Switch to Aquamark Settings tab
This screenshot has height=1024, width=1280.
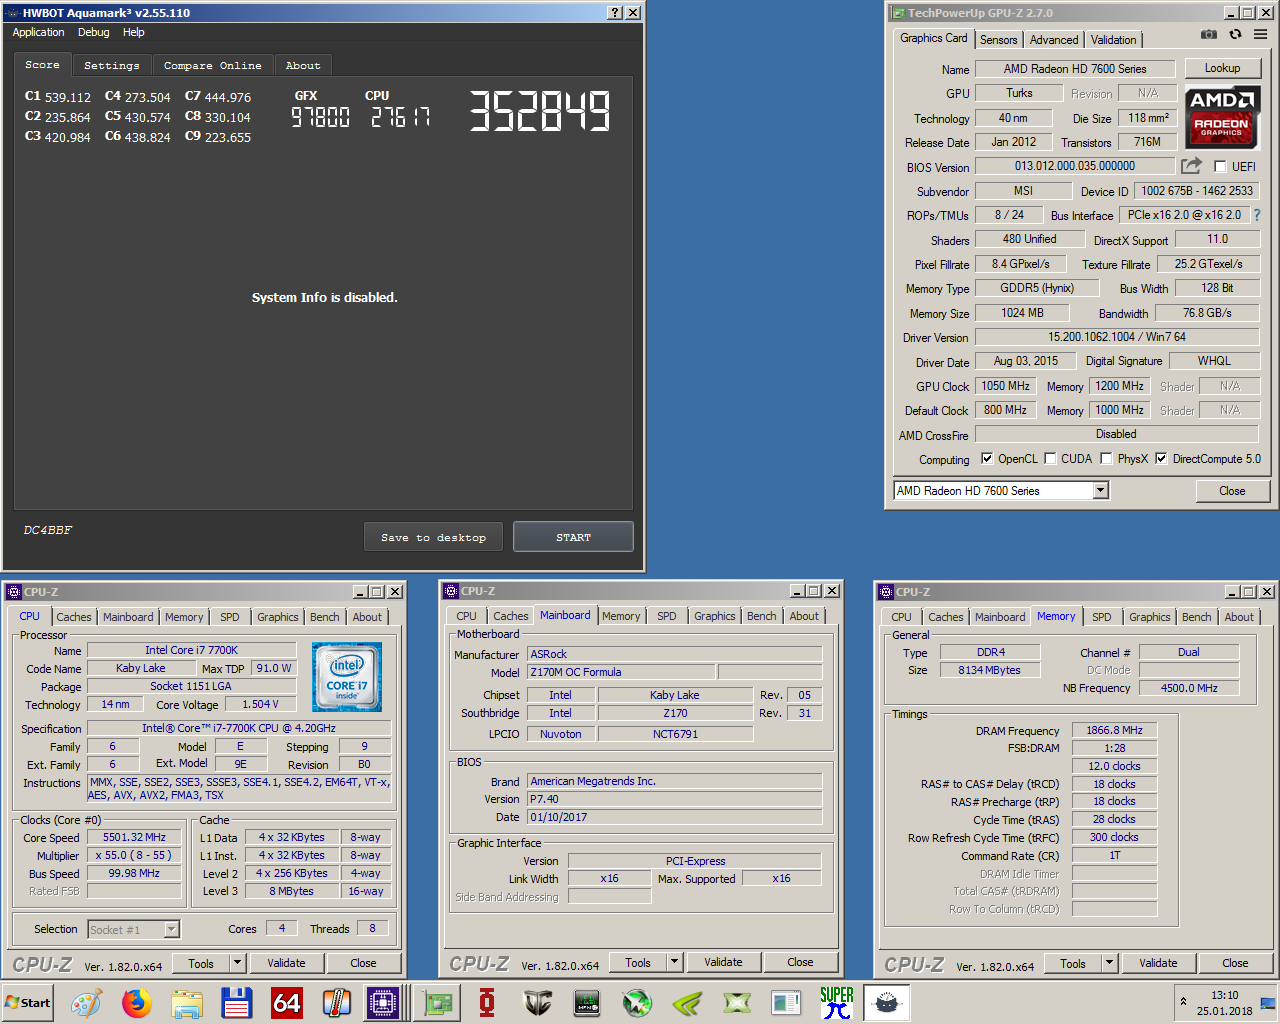[112, 65]
